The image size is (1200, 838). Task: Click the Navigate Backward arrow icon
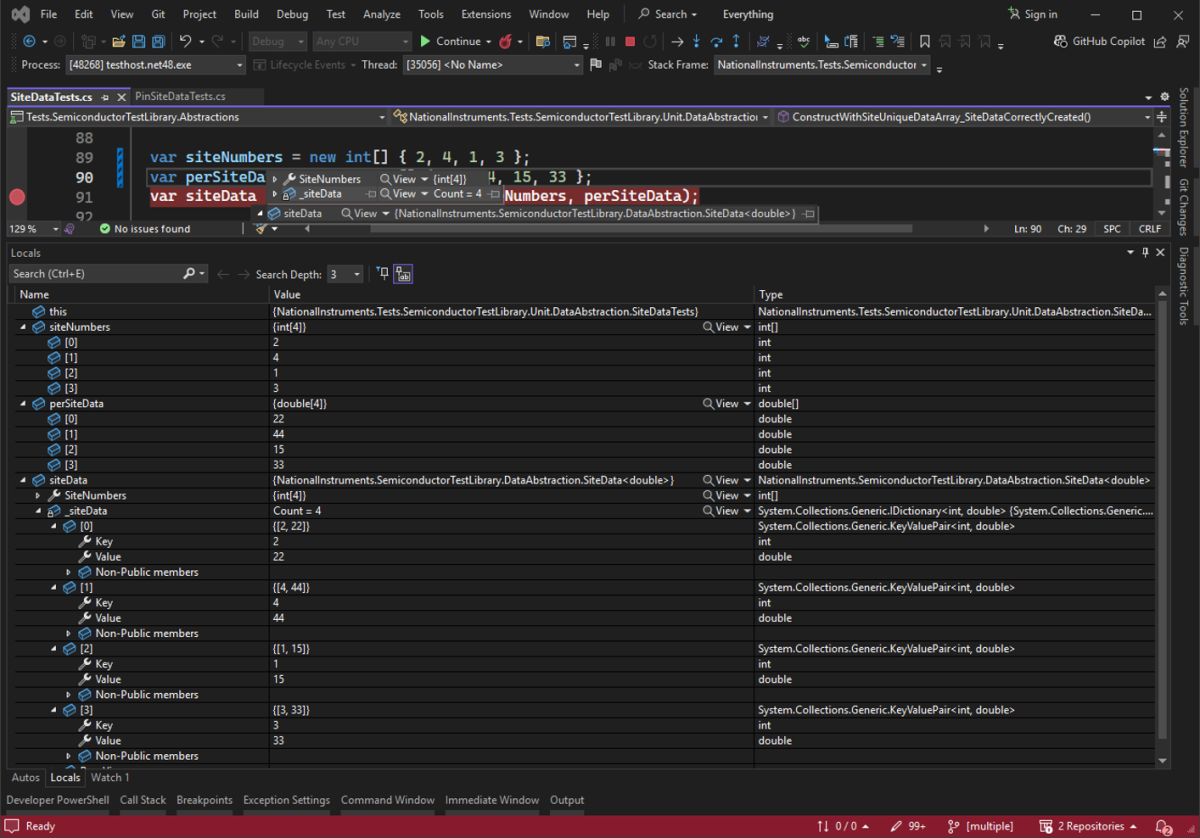coord(28,41)
